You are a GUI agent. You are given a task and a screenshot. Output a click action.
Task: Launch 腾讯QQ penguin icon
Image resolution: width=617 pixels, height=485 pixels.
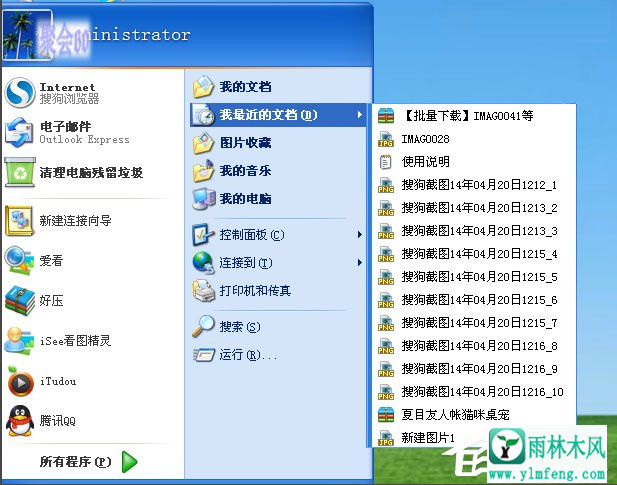[x=19, y=421]
